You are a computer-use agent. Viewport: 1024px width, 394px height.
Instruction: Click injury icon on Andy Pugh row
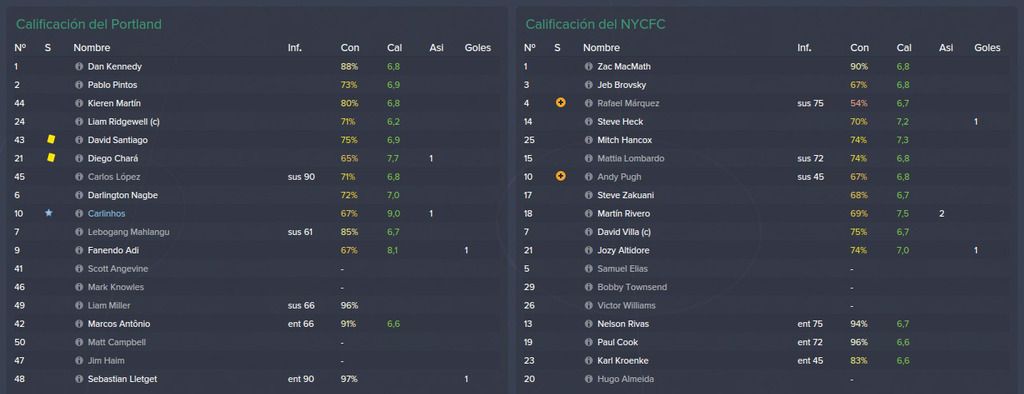[x=560, y=176]
